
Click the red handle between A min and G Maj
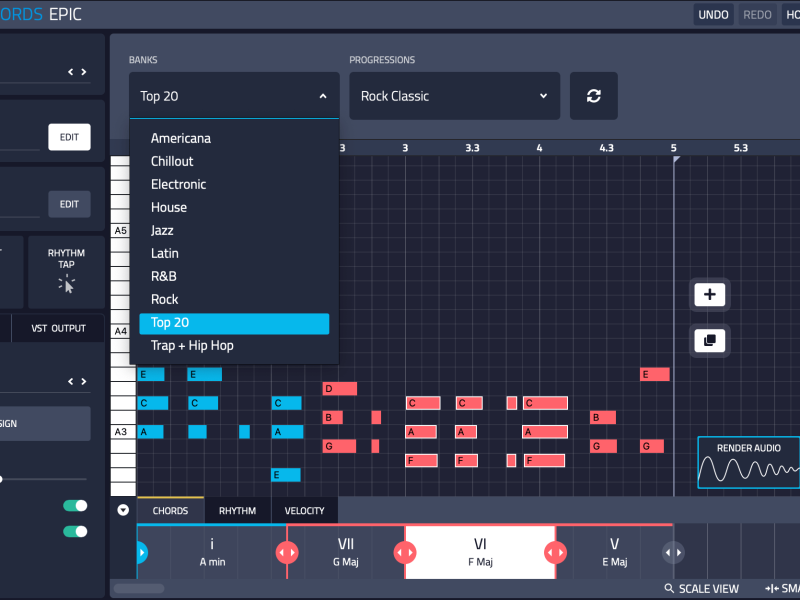pos(287,552)
